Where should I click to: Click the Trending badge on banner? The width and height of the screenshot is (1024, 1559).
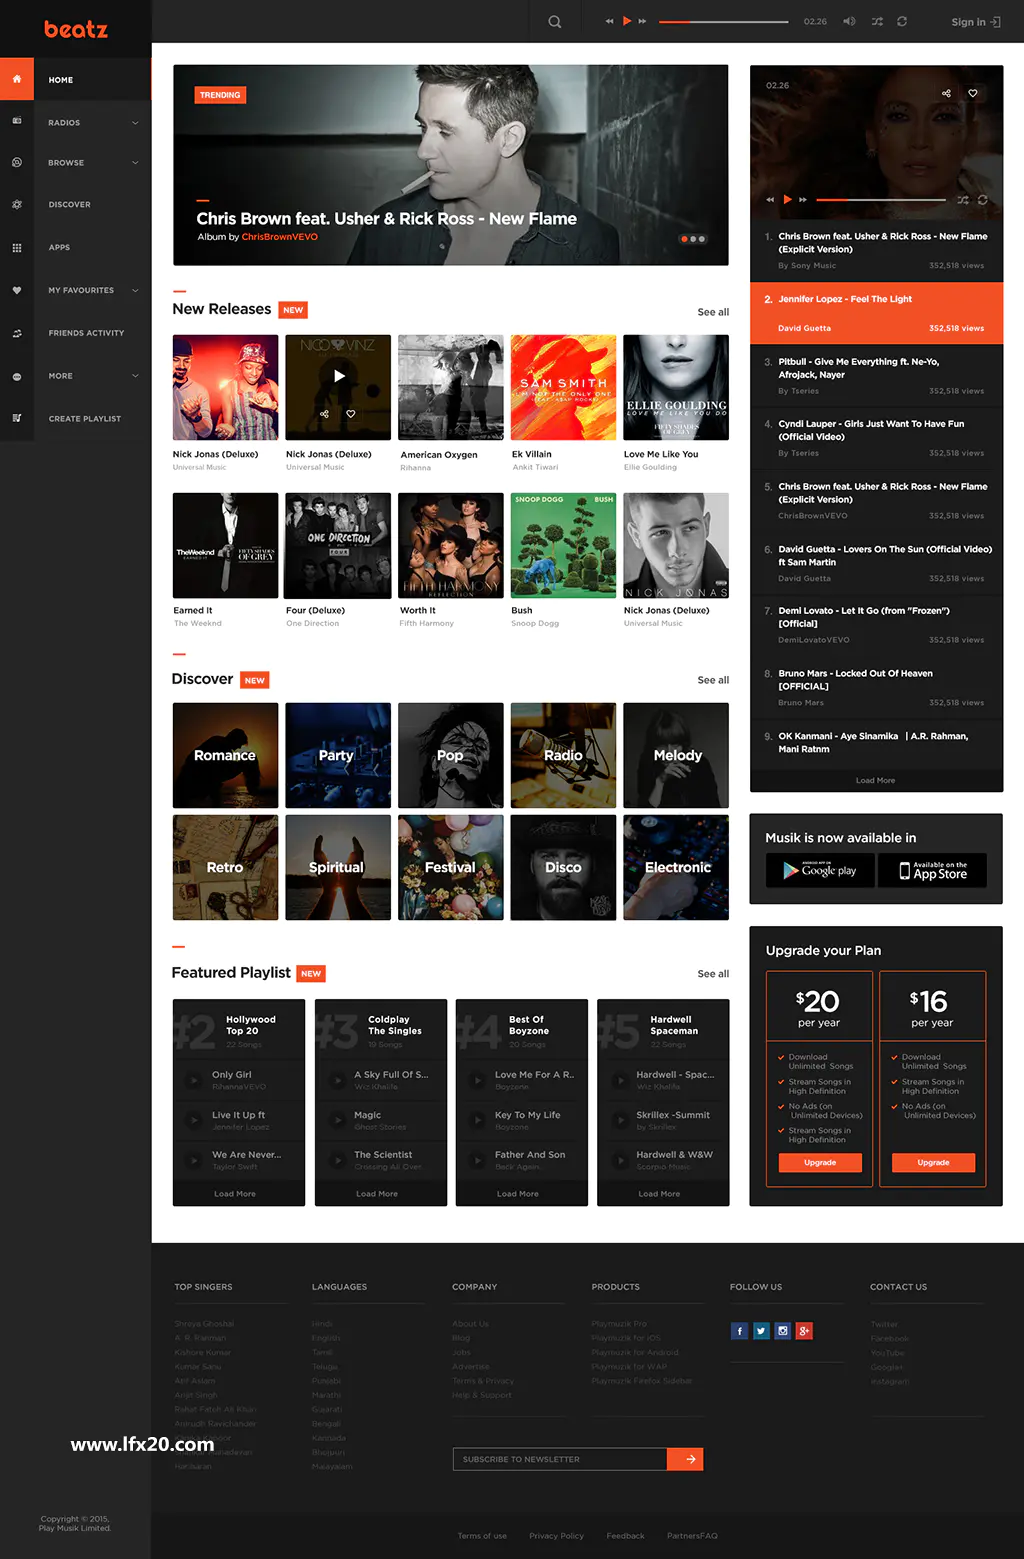tap(220, 95)
